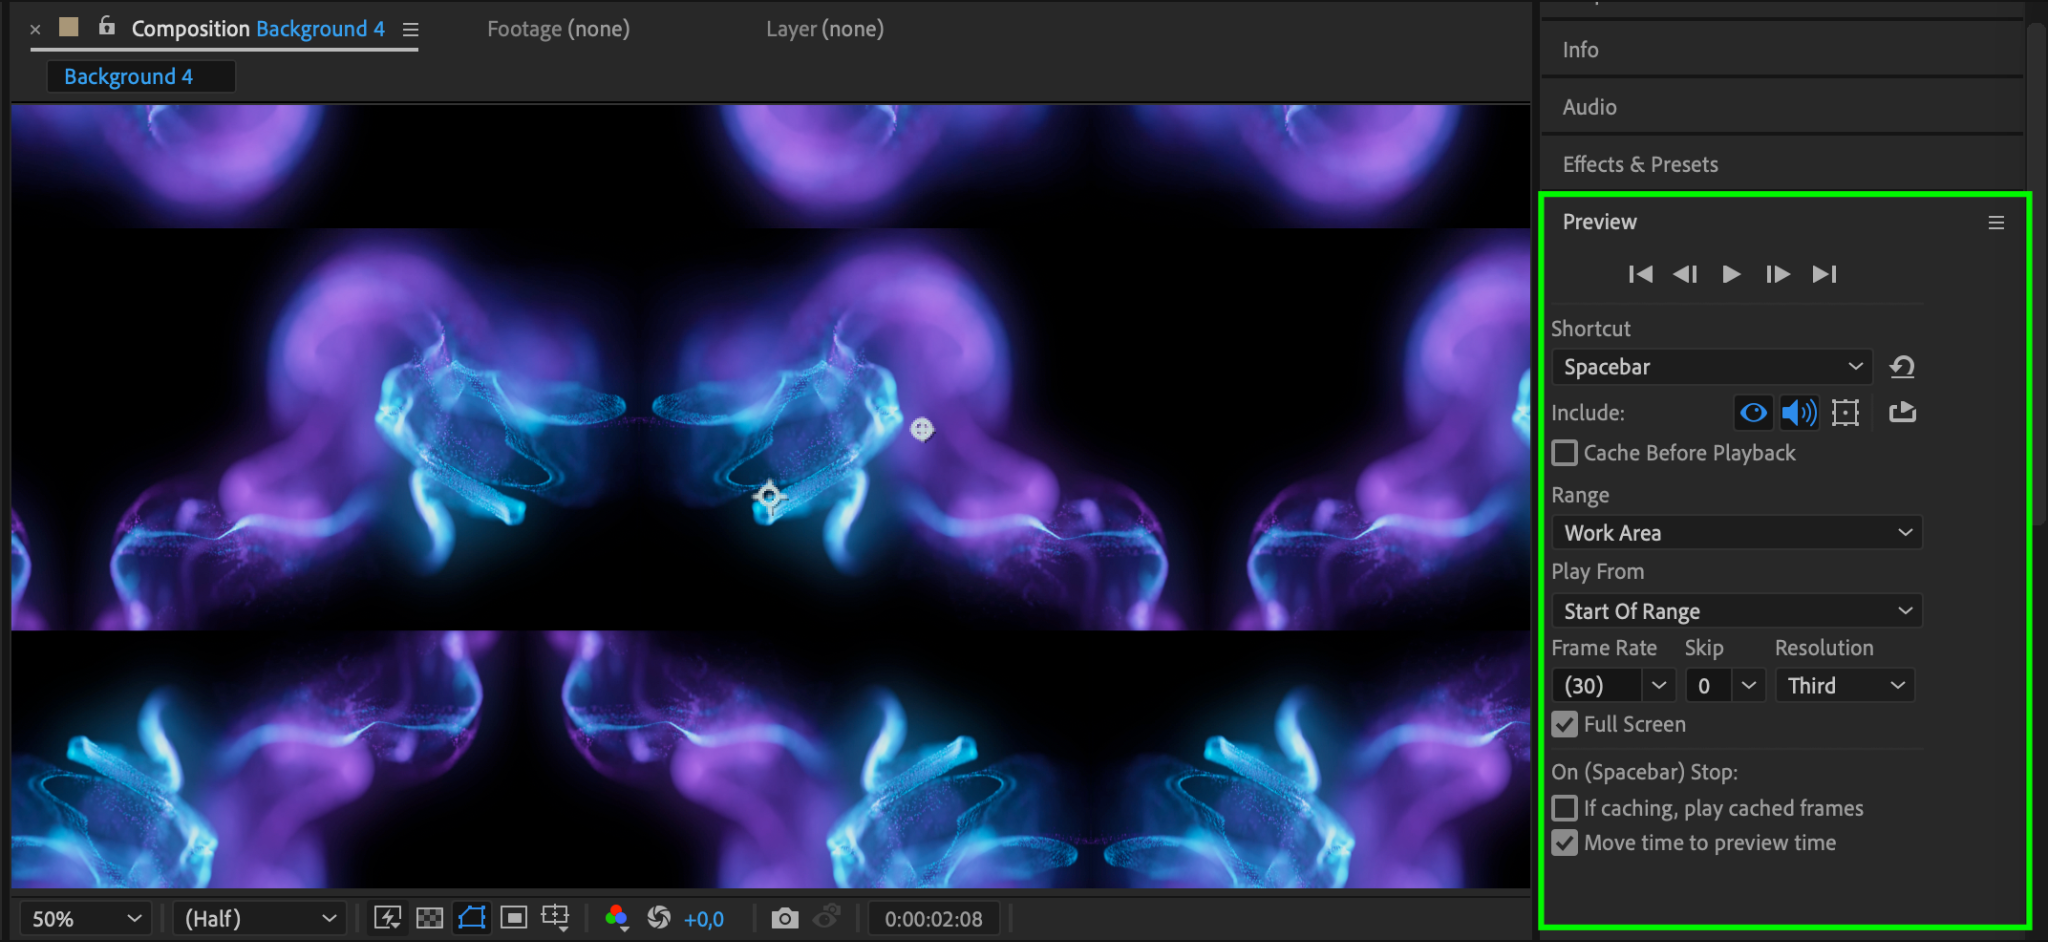The height and width of the screenshot is (942, 2048).
Task: Toggle external video output icon in Preview
Action: click(x=1902, y=412)
